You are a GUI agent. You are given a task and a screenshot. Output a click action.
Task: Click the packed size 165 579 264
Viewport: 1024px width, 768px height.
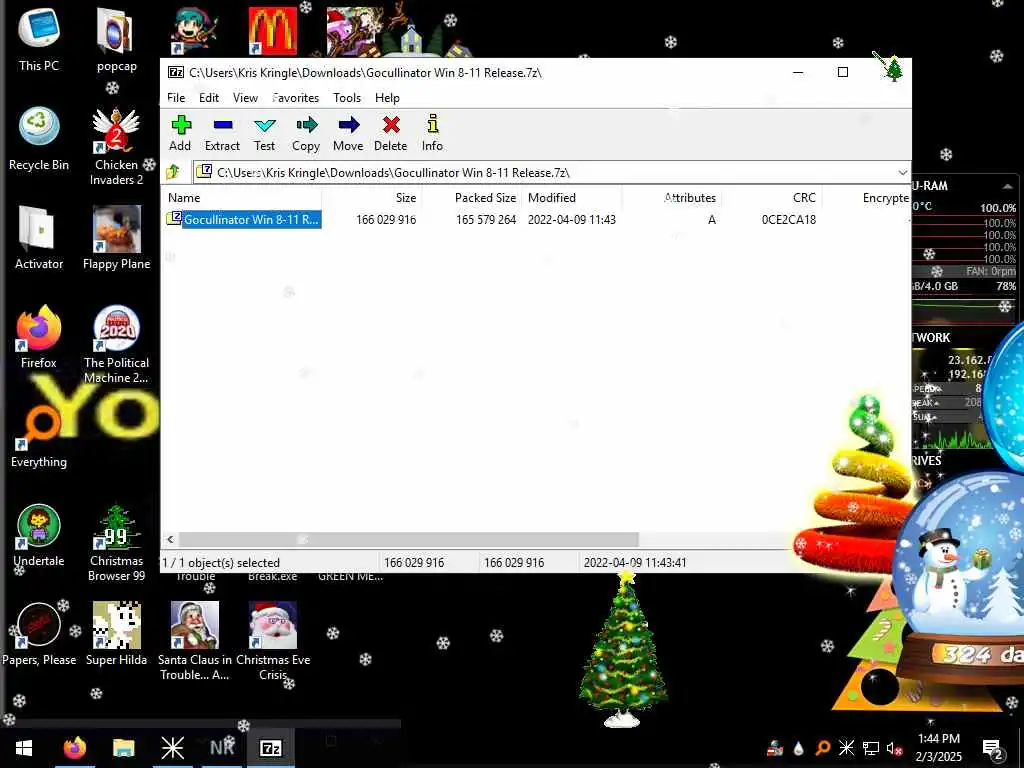pyautogui.click(x=486, y=220)
